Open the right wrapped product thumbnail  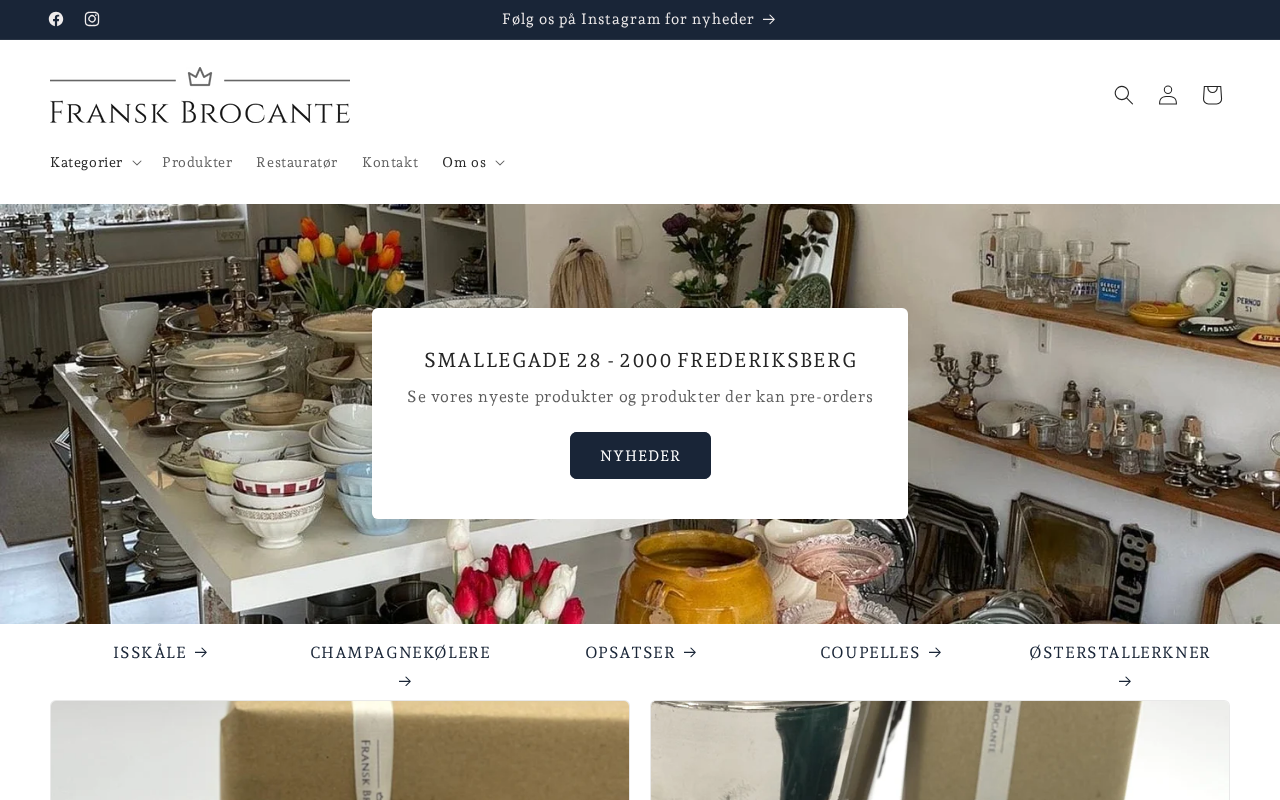940,750
